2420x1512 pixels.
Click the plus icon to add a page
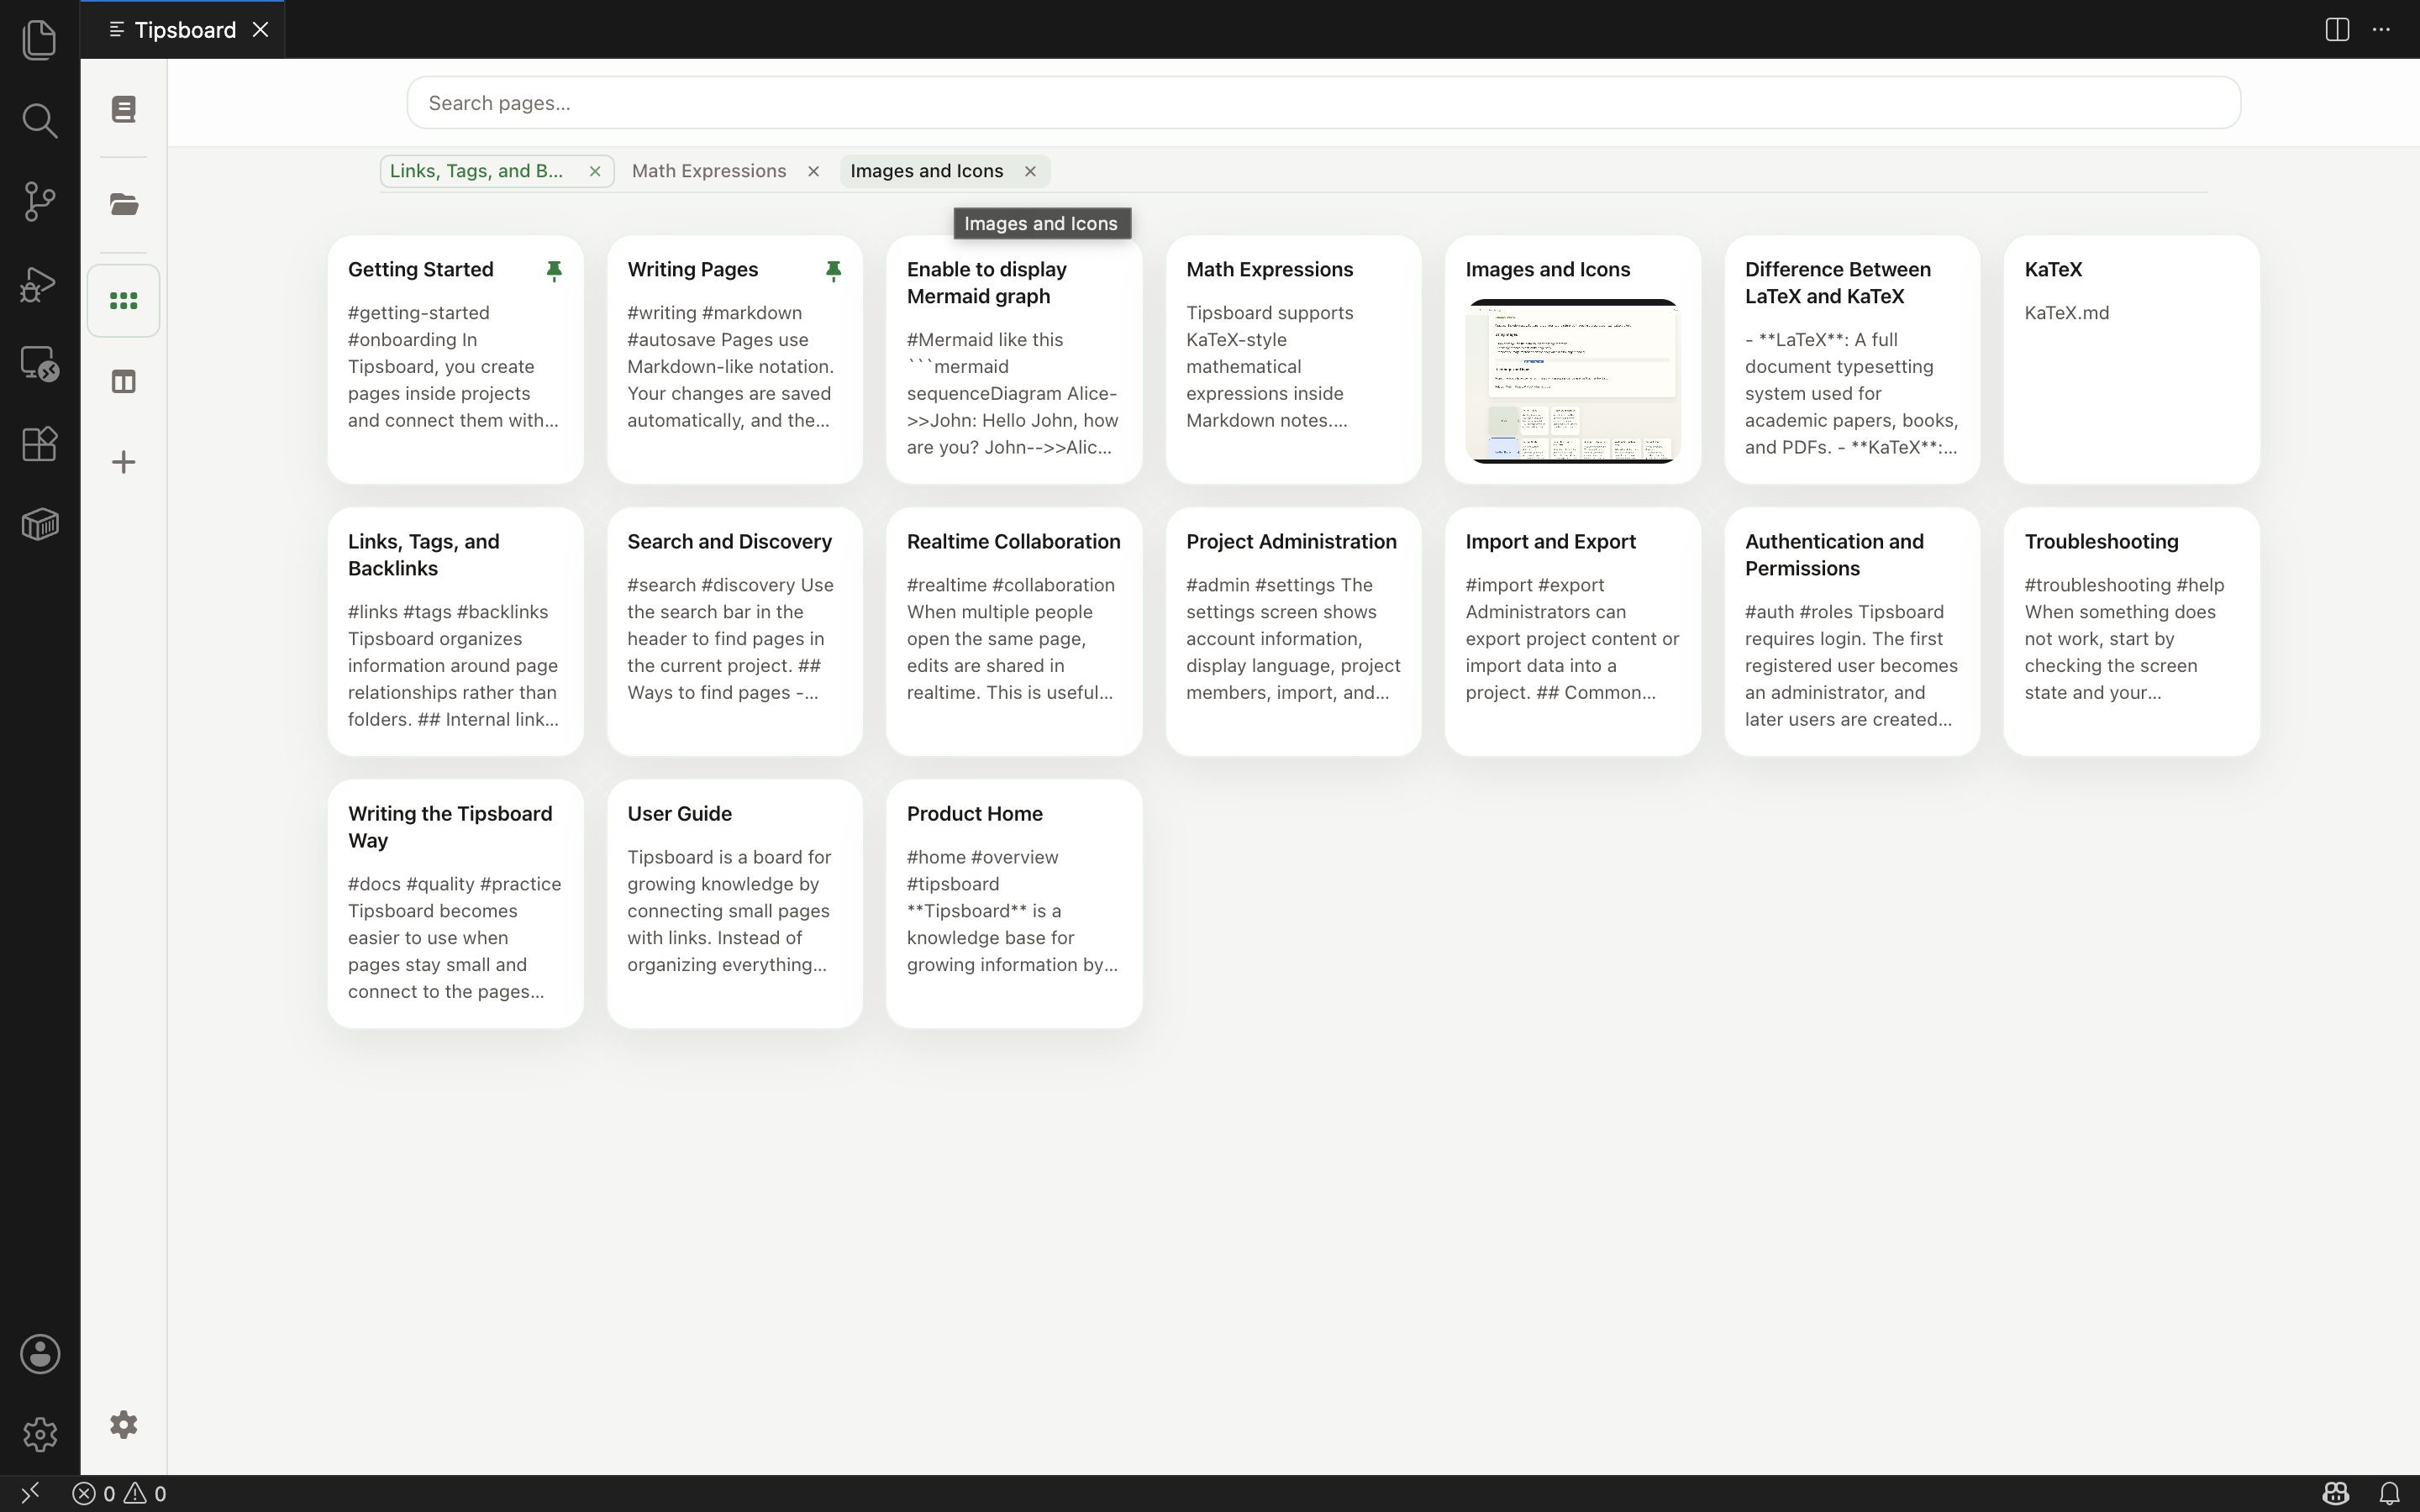tap(124, 462)
